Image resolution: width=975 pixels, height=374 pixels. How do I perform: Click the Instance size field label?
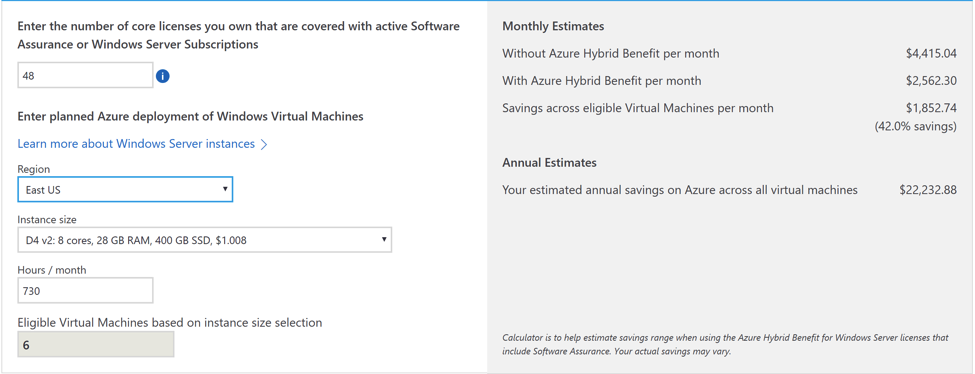click(47, 220)
